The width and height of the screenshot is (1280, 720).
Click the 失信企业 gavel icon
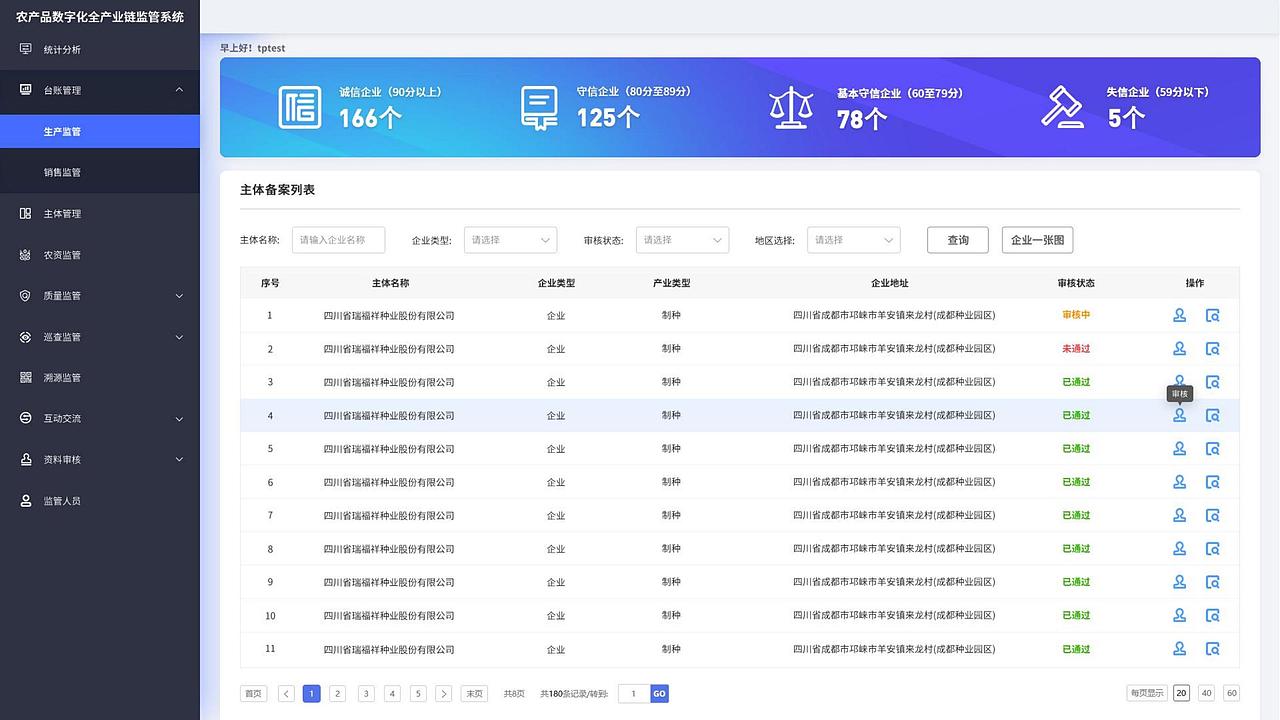coord(1063,106)
